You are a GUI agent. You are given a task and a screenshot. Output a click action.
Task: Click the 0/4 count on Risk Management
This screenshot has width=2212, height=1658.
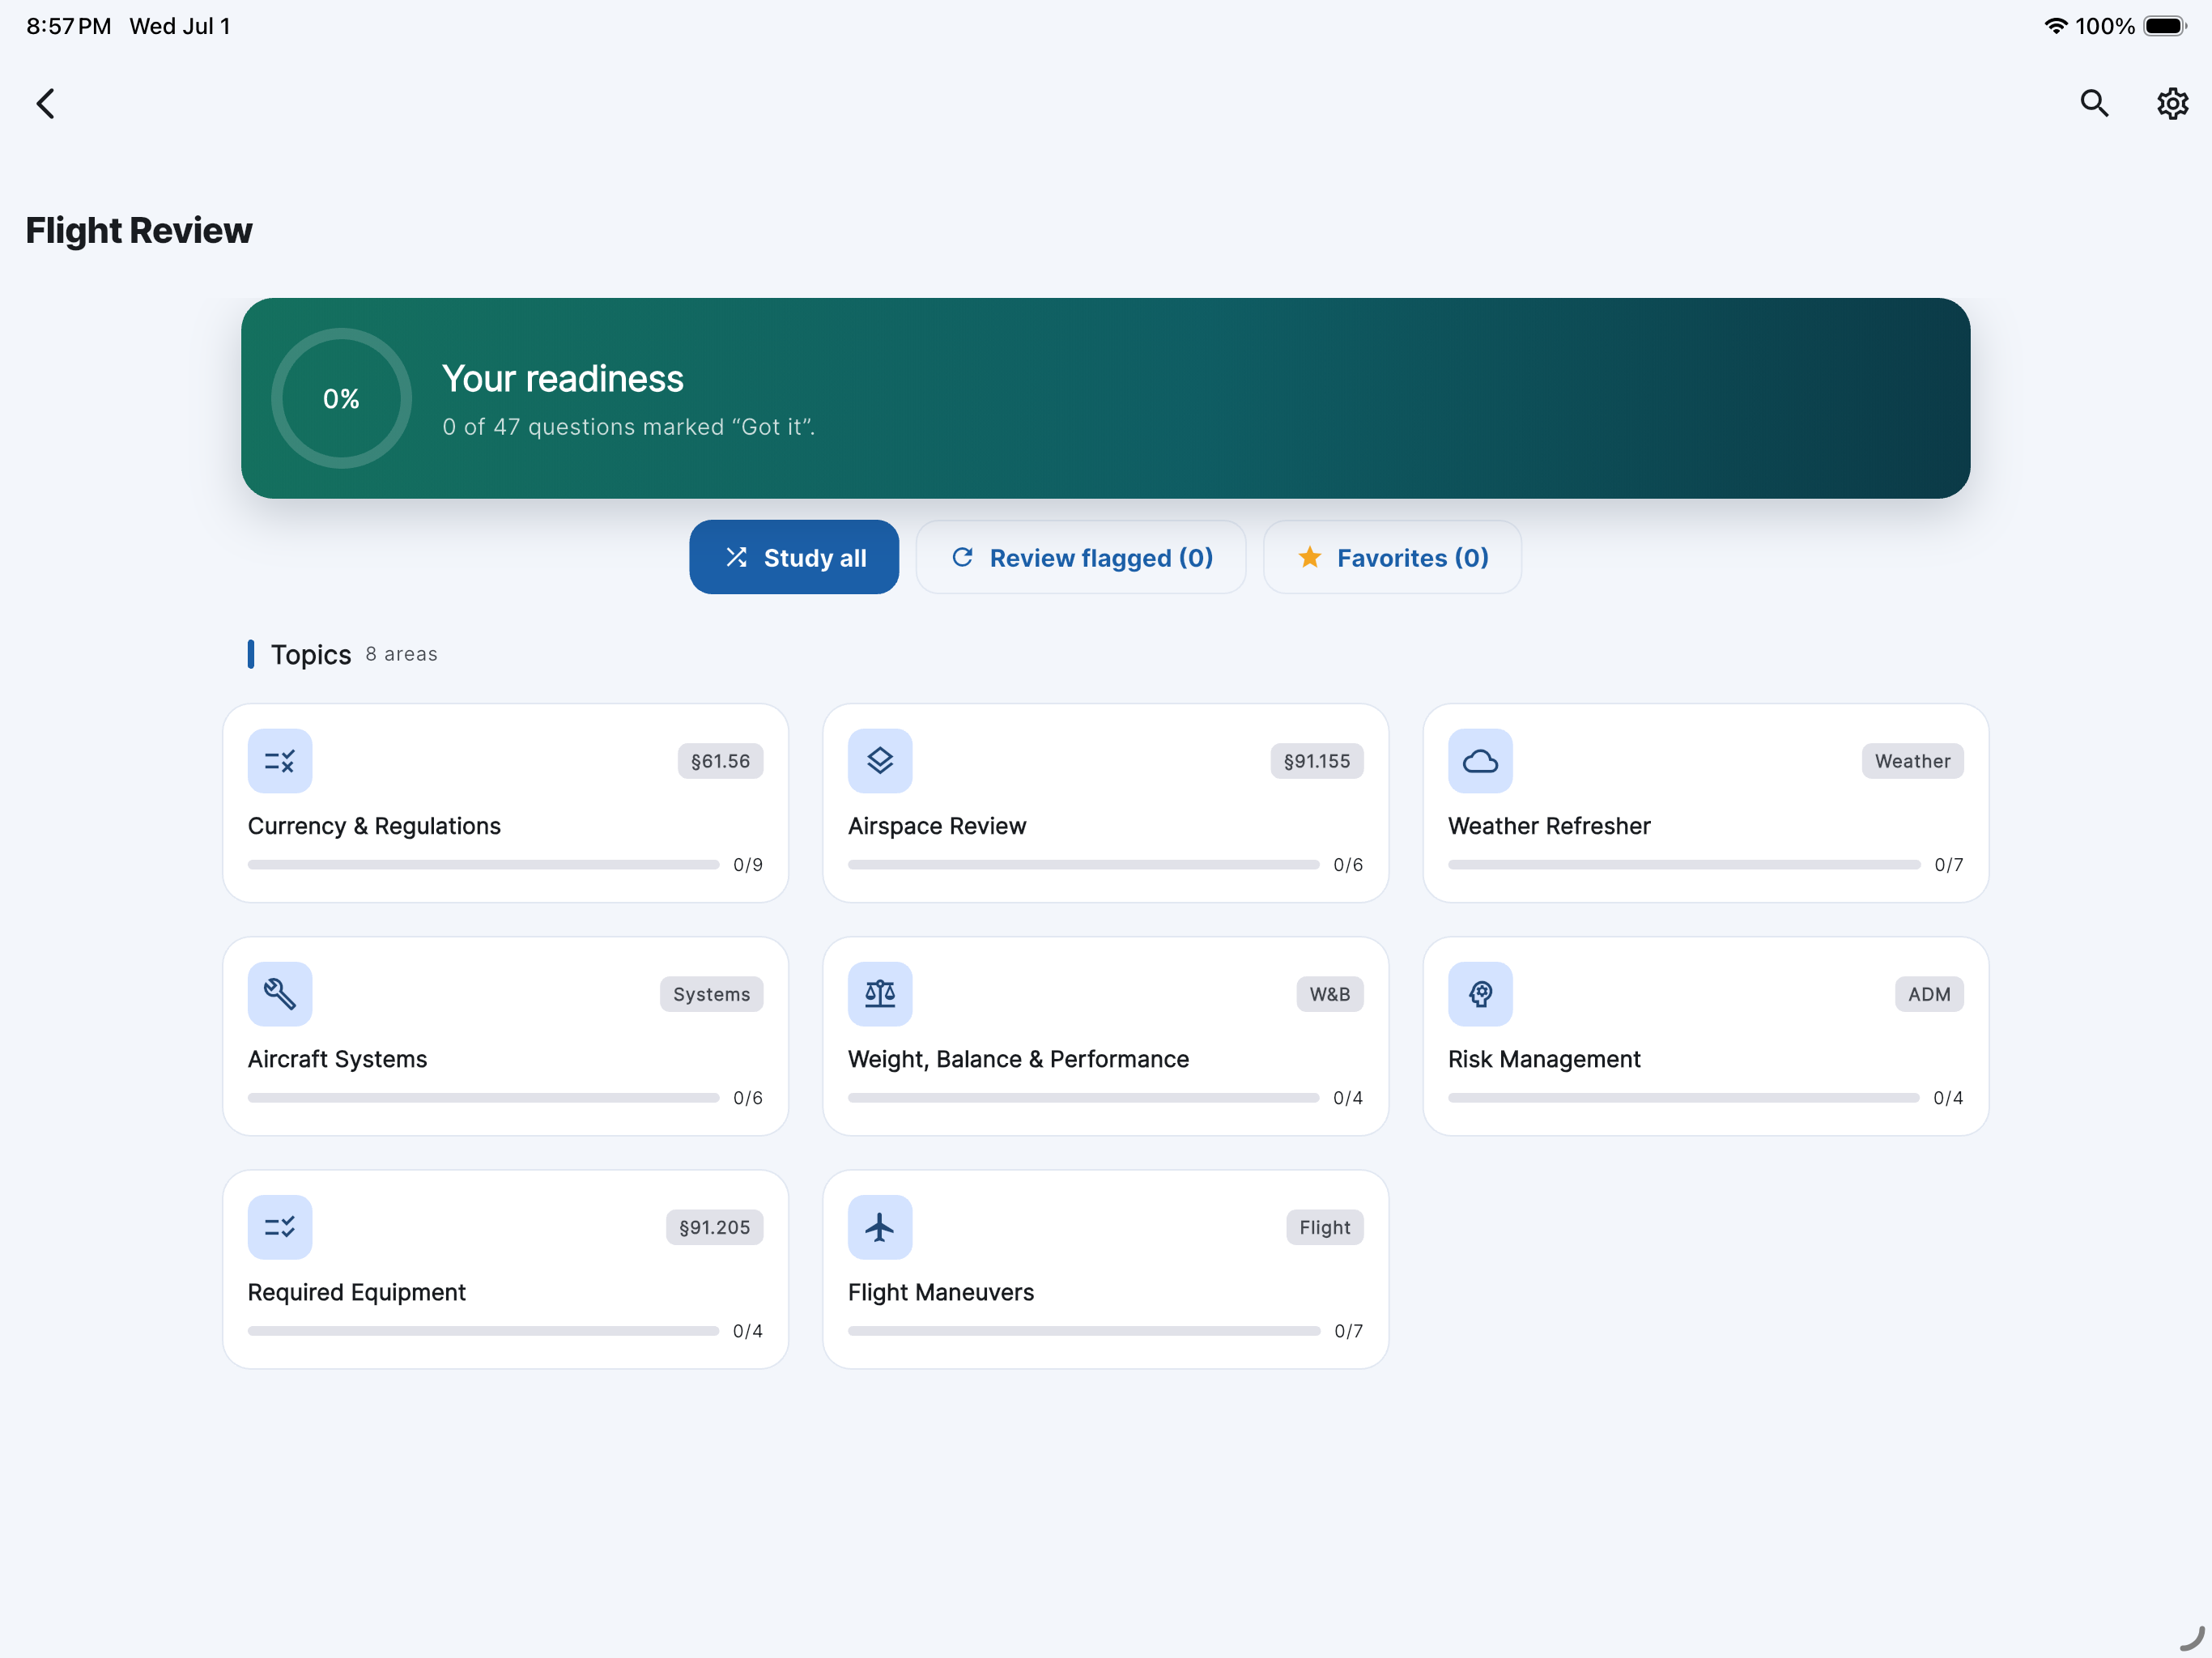[1947, 1098]
